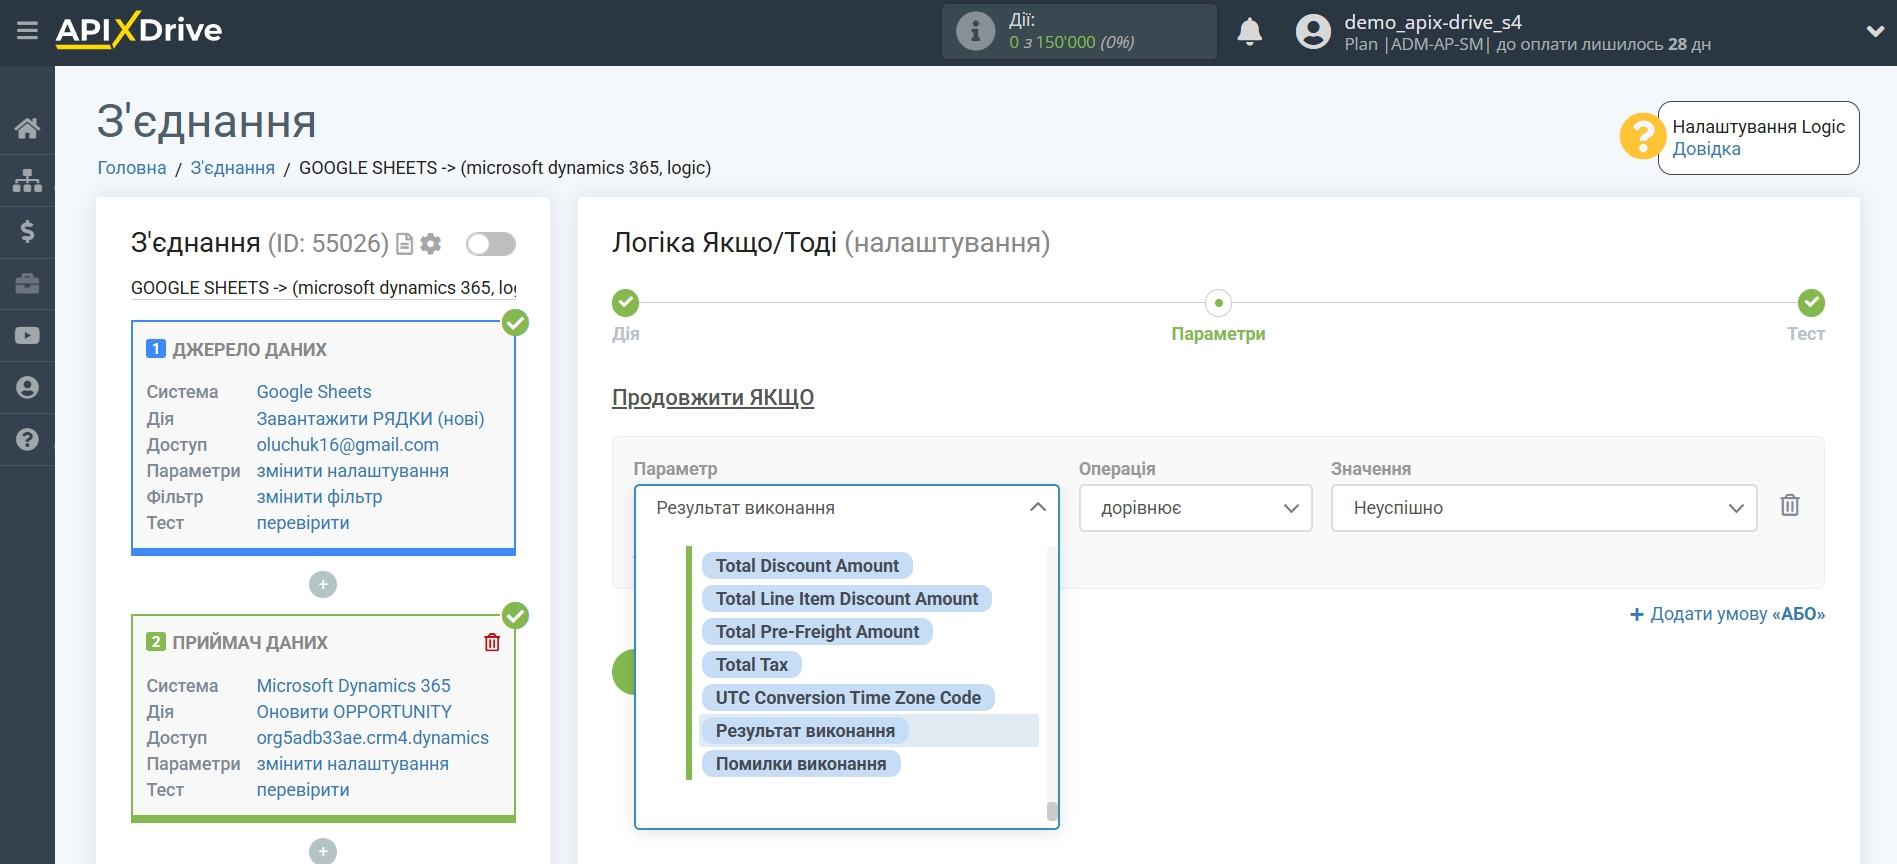The width and height of the screenshot is (1897, 864).
Task: Open the Операція dropdown
Action: tap(1195, 508)
